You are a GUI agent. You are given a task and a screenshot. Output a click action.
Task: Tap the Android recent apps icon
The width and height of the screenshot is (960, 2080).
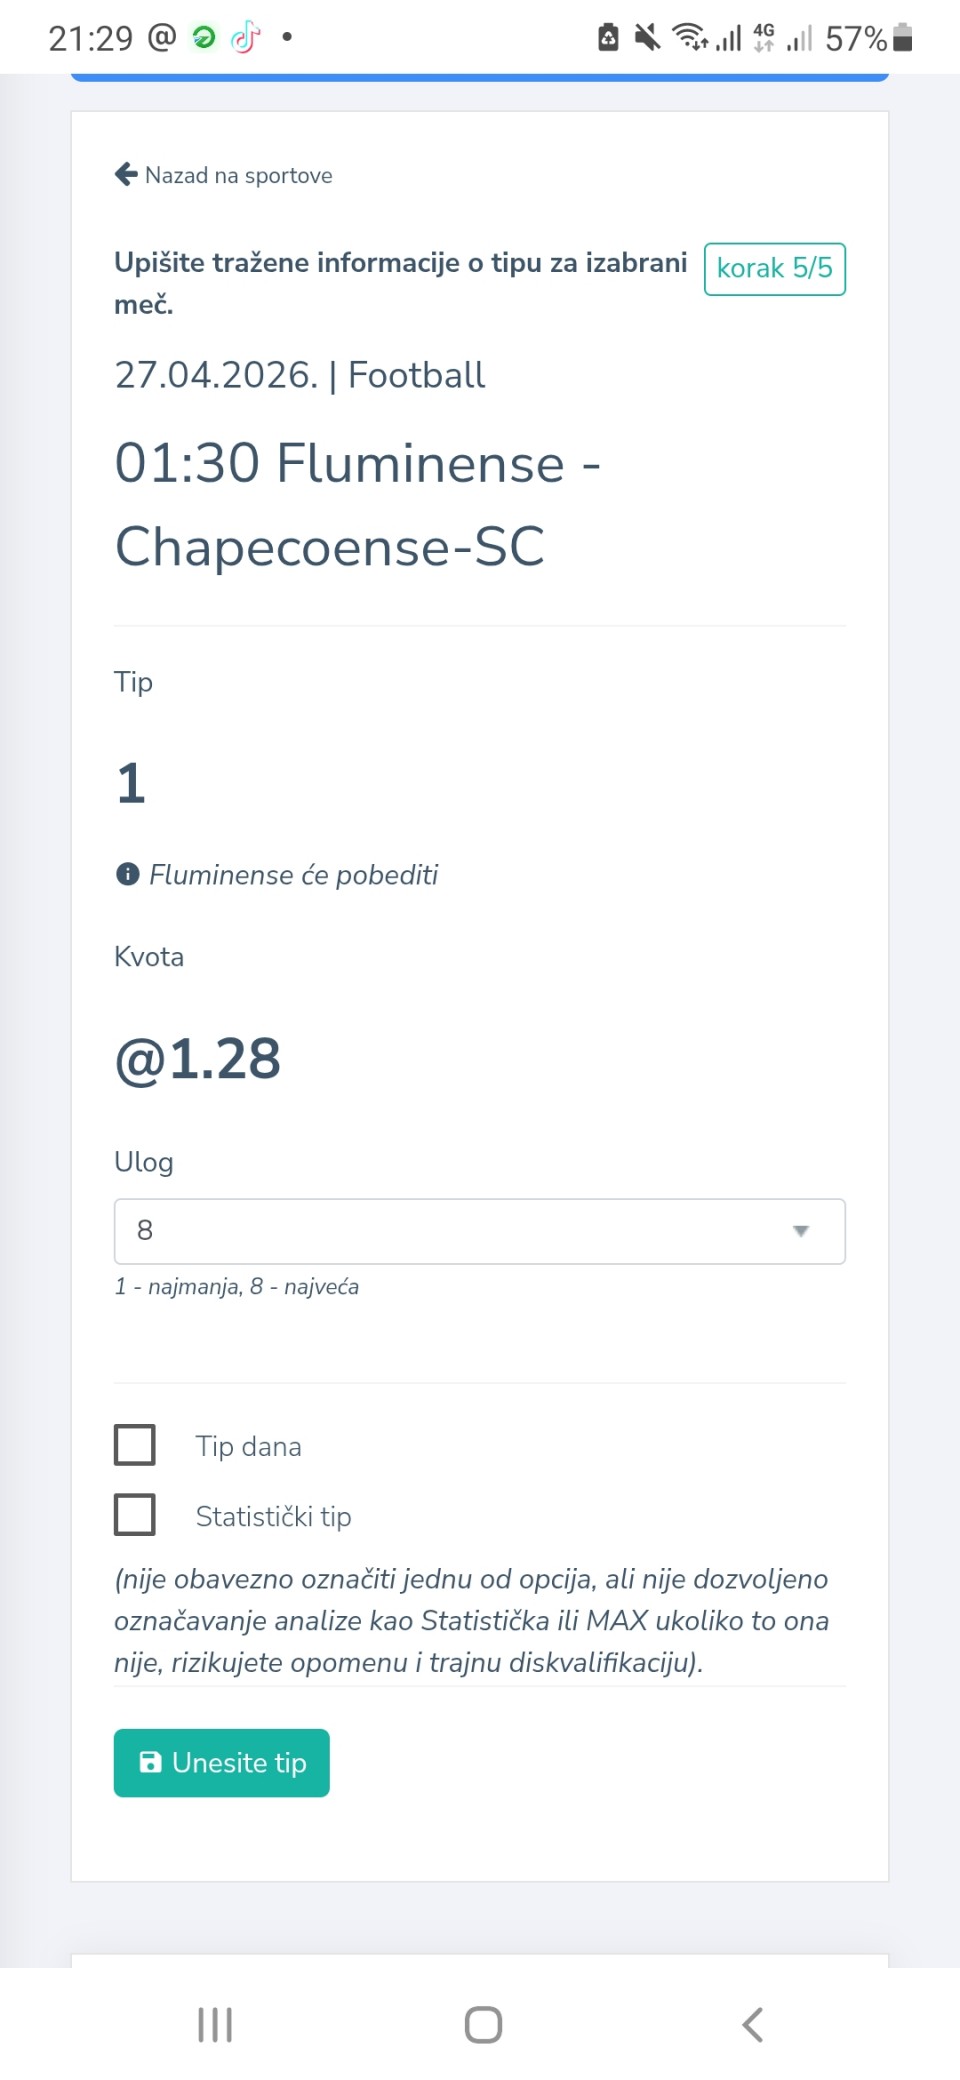(x=215, y=2024)
